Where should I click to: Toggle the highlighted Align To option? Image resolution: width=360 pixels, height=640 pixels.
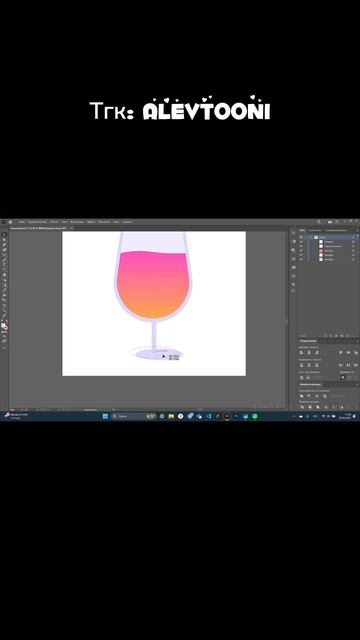tap(343, 378)
